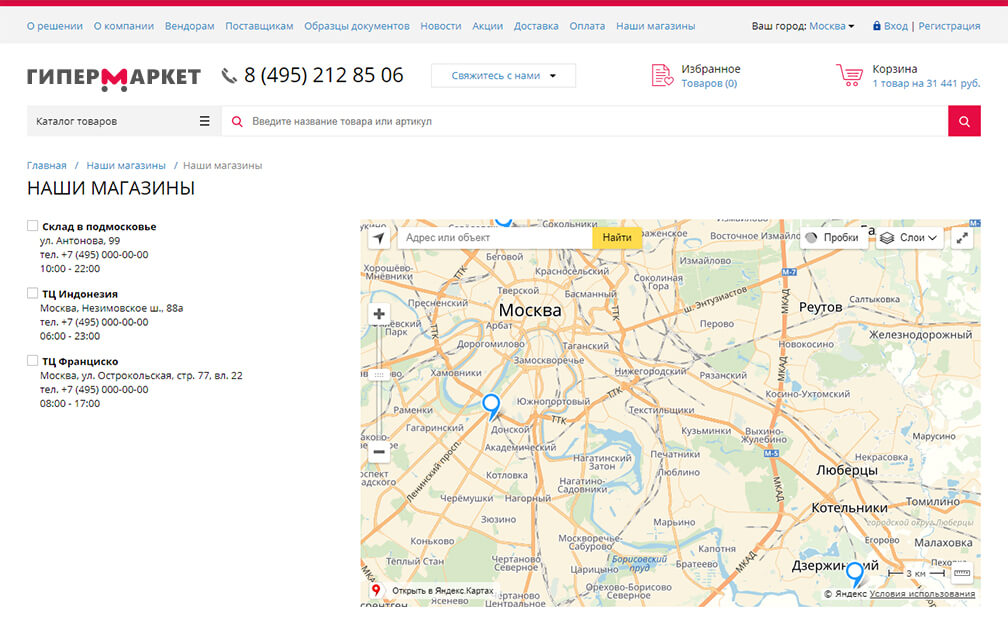This screenshot has width=1008, height=634.
Task: Open the Новости menu item
Action: click(441, 26)
